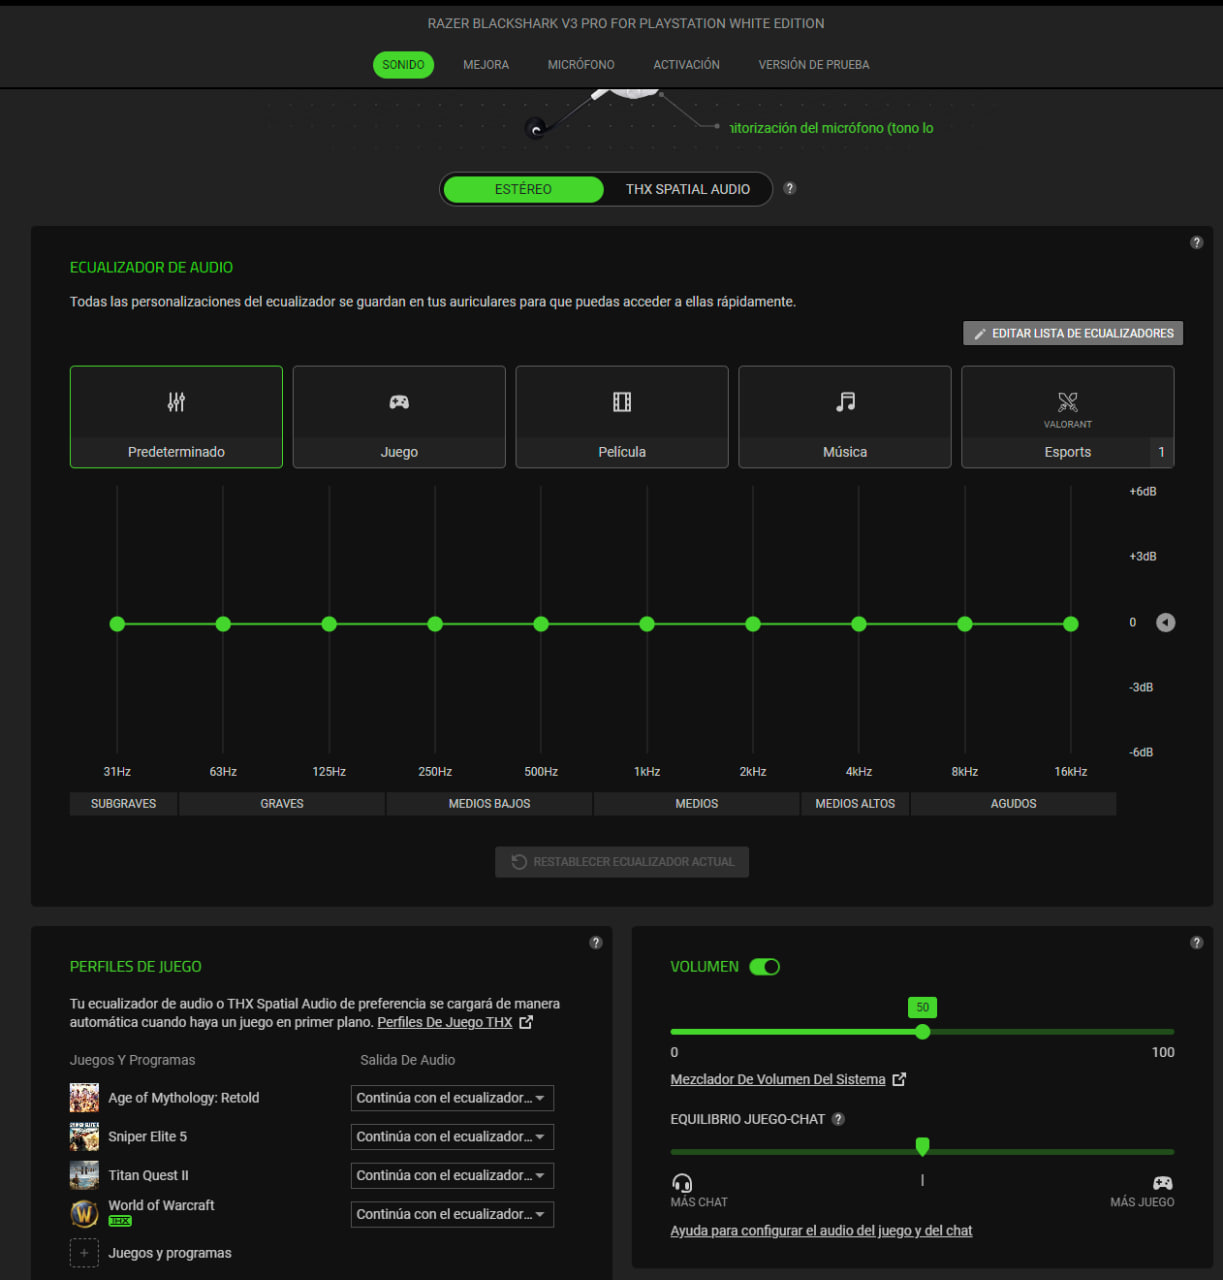Open the SONIDO tab

[403, 65]
